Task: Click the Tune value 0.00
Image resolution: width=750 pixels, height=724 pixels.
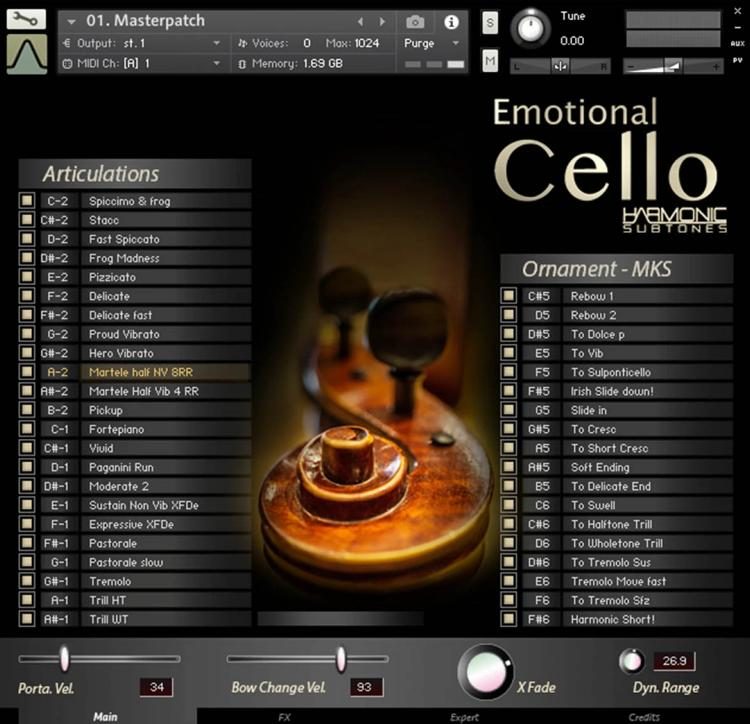Action: pyautogui.click(x=572, y=41)
